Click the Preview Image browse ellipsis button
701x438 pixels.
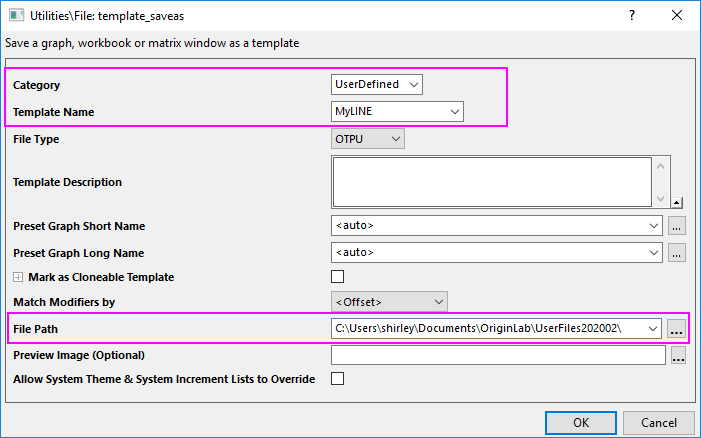(x=678, y=355)
